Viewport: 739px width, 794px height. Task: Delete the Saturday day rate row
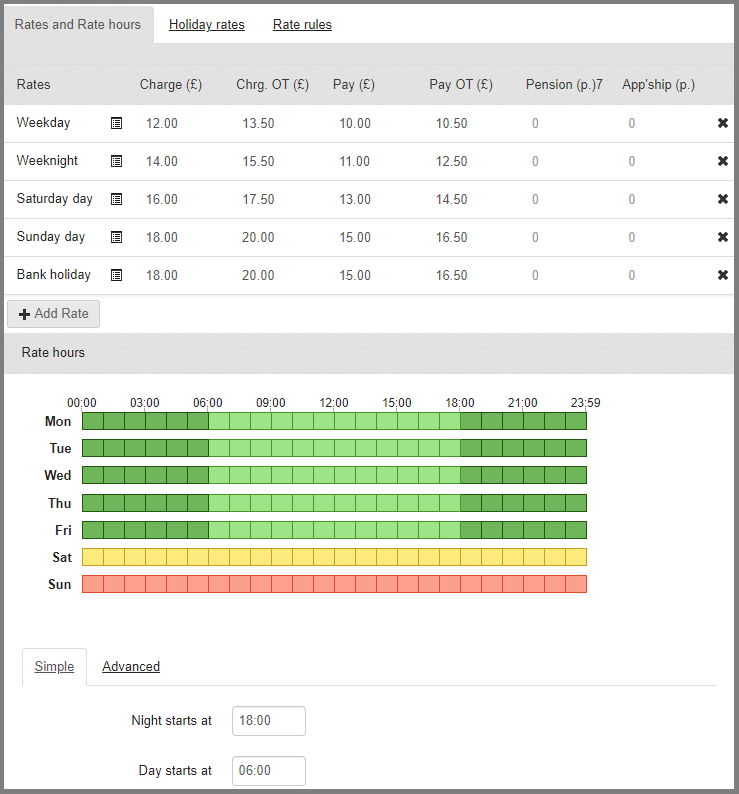723,199
